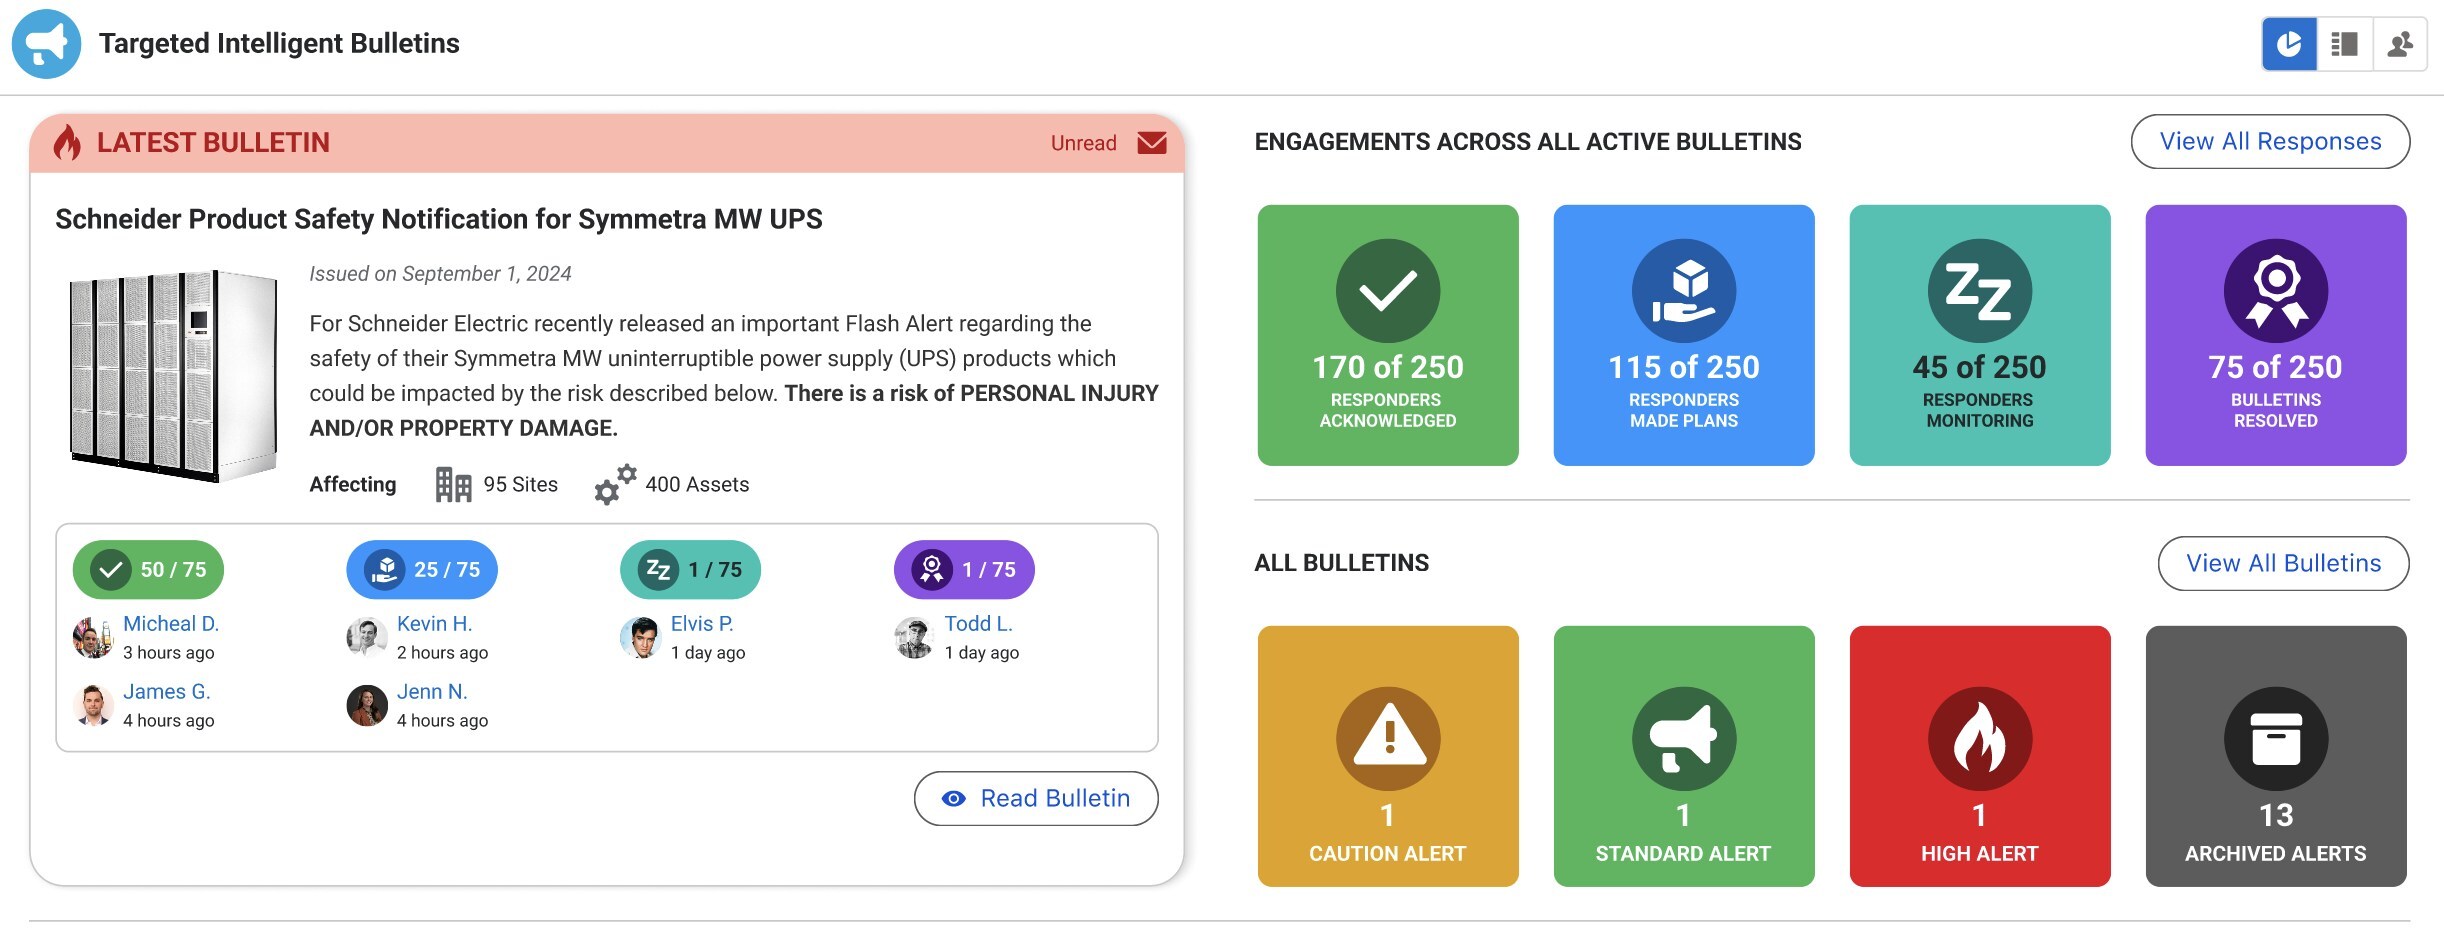Click the megaphone app logo icon
Screen dimensions: 2444x950
[46, 44]
